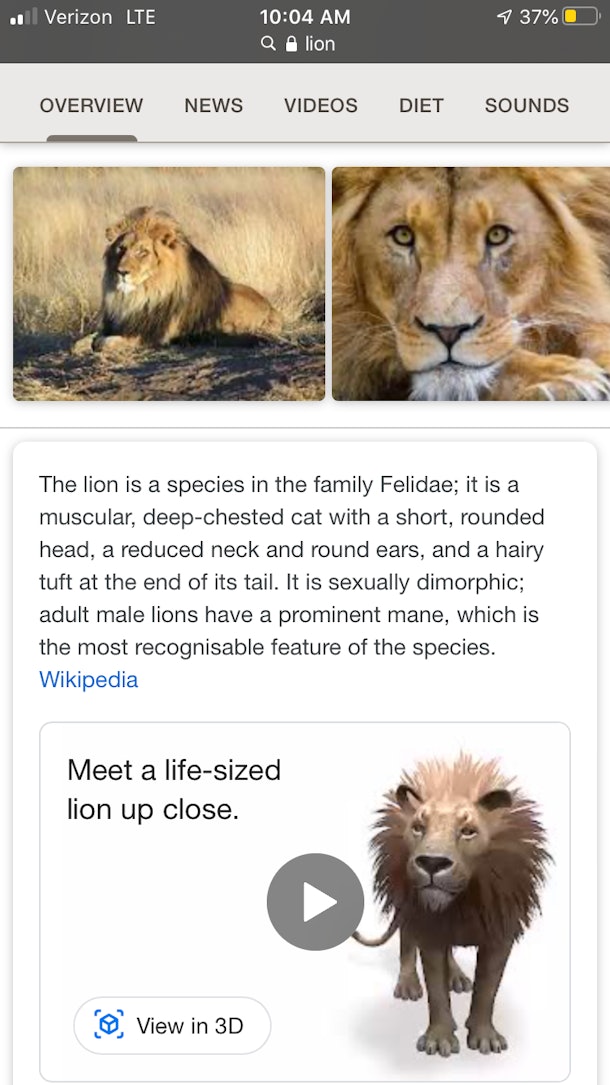Tap the padlock icon next to lion
Image resolution: width=610 pixels, height=1085 pixels.
coord(291,44)
